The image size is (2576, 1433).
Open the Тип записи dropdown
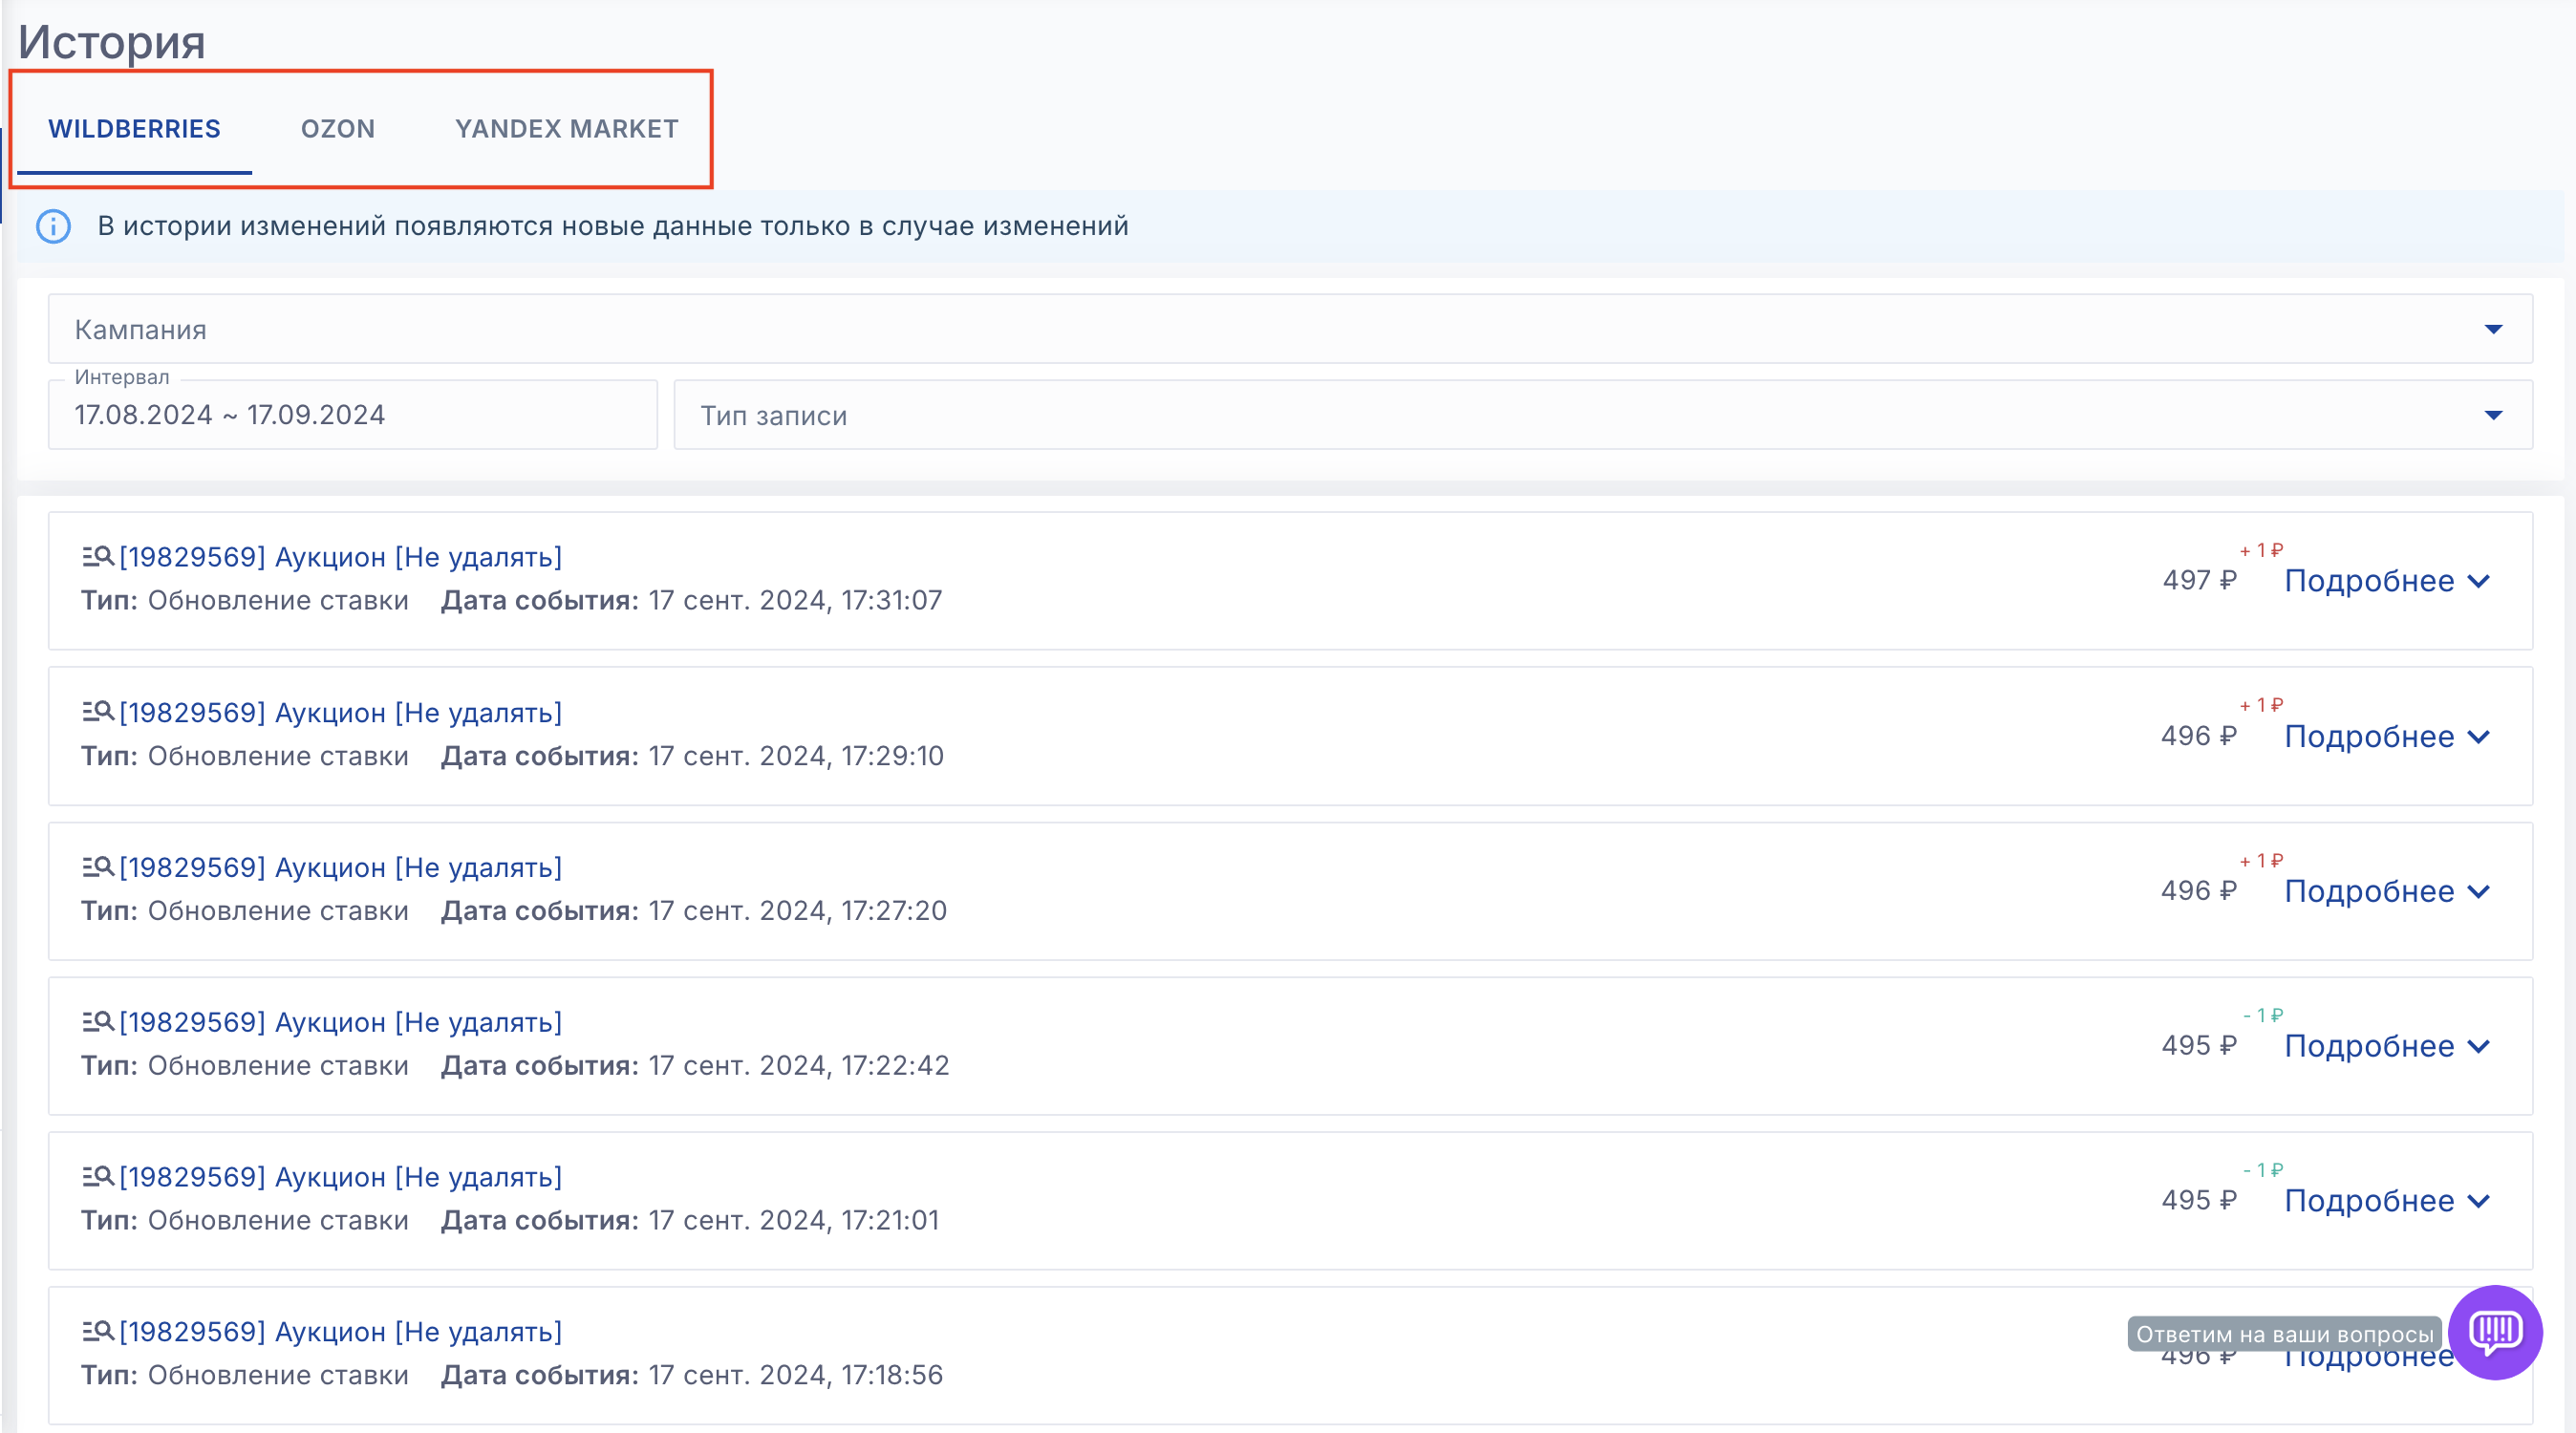click(x=1602, y=415)
